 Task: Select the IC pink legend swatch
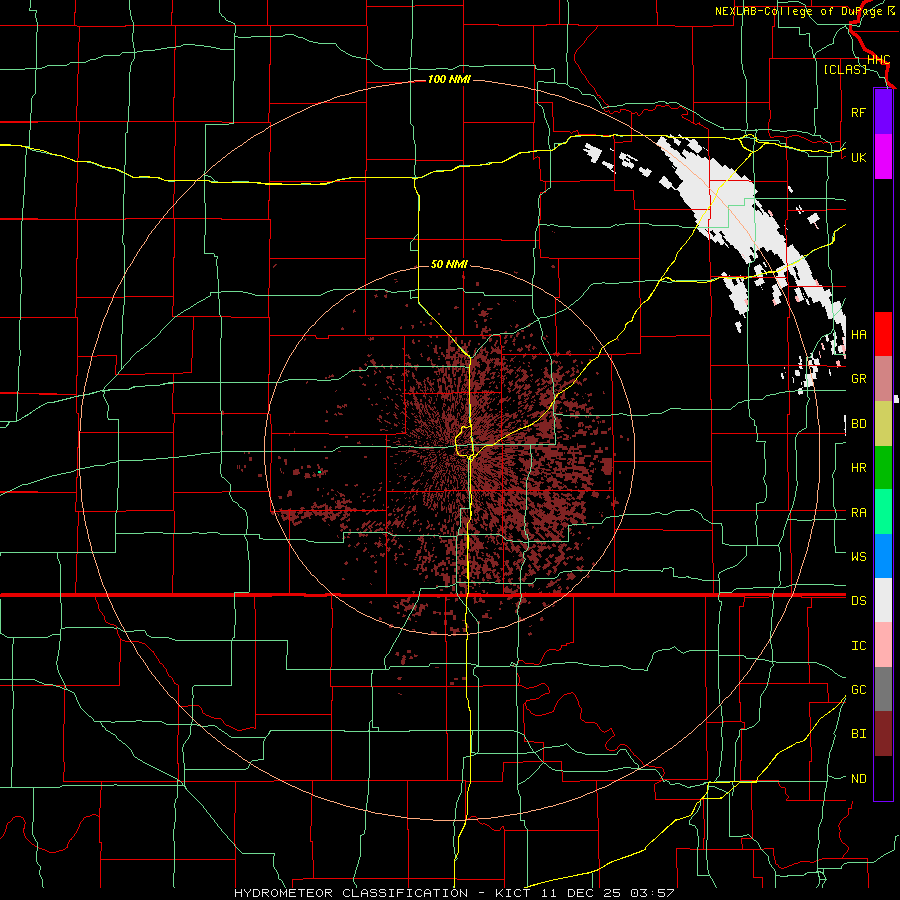tap(883, 645)
